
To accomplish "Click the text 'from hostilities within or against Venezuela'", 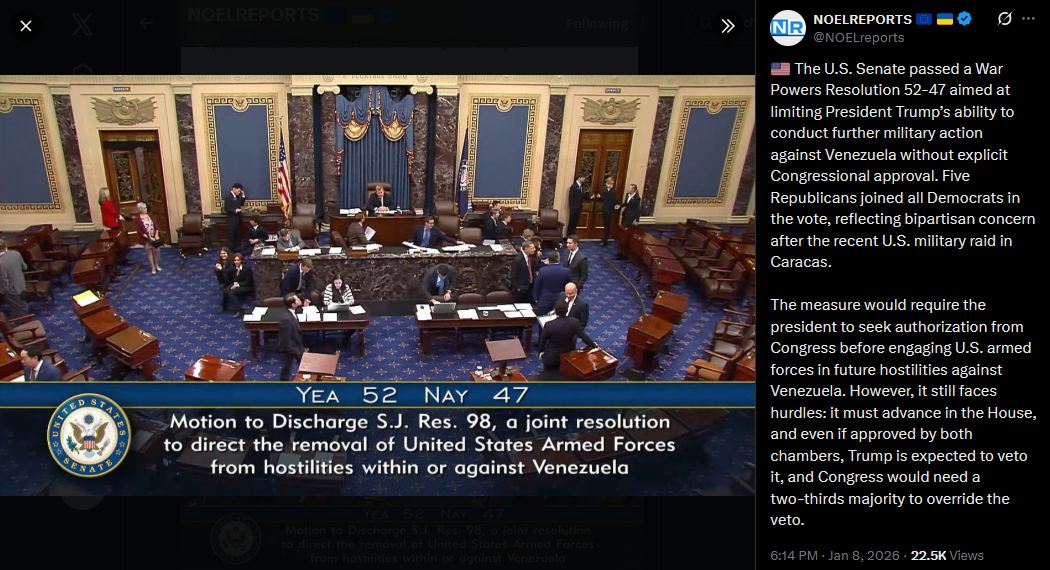I will (x=420, y=468).
